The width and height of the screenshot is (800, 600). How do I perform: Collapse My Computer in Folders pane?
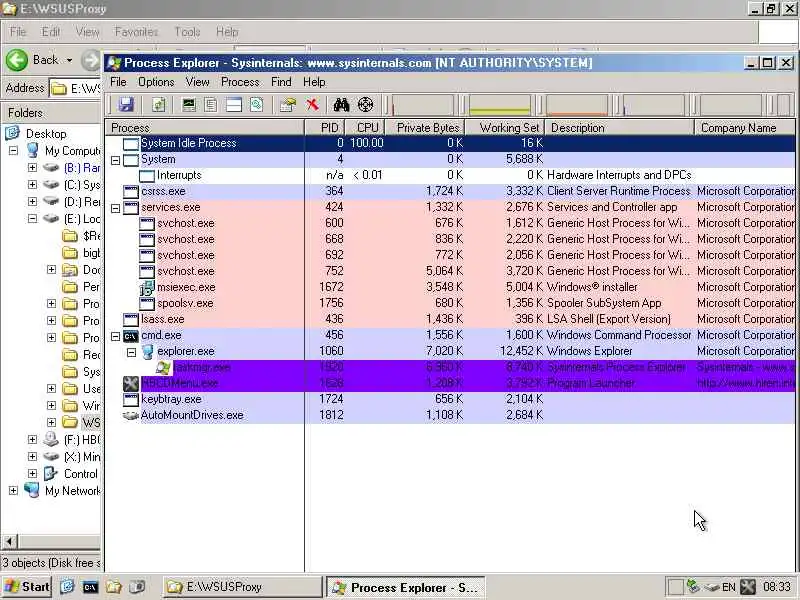(14, 151)
